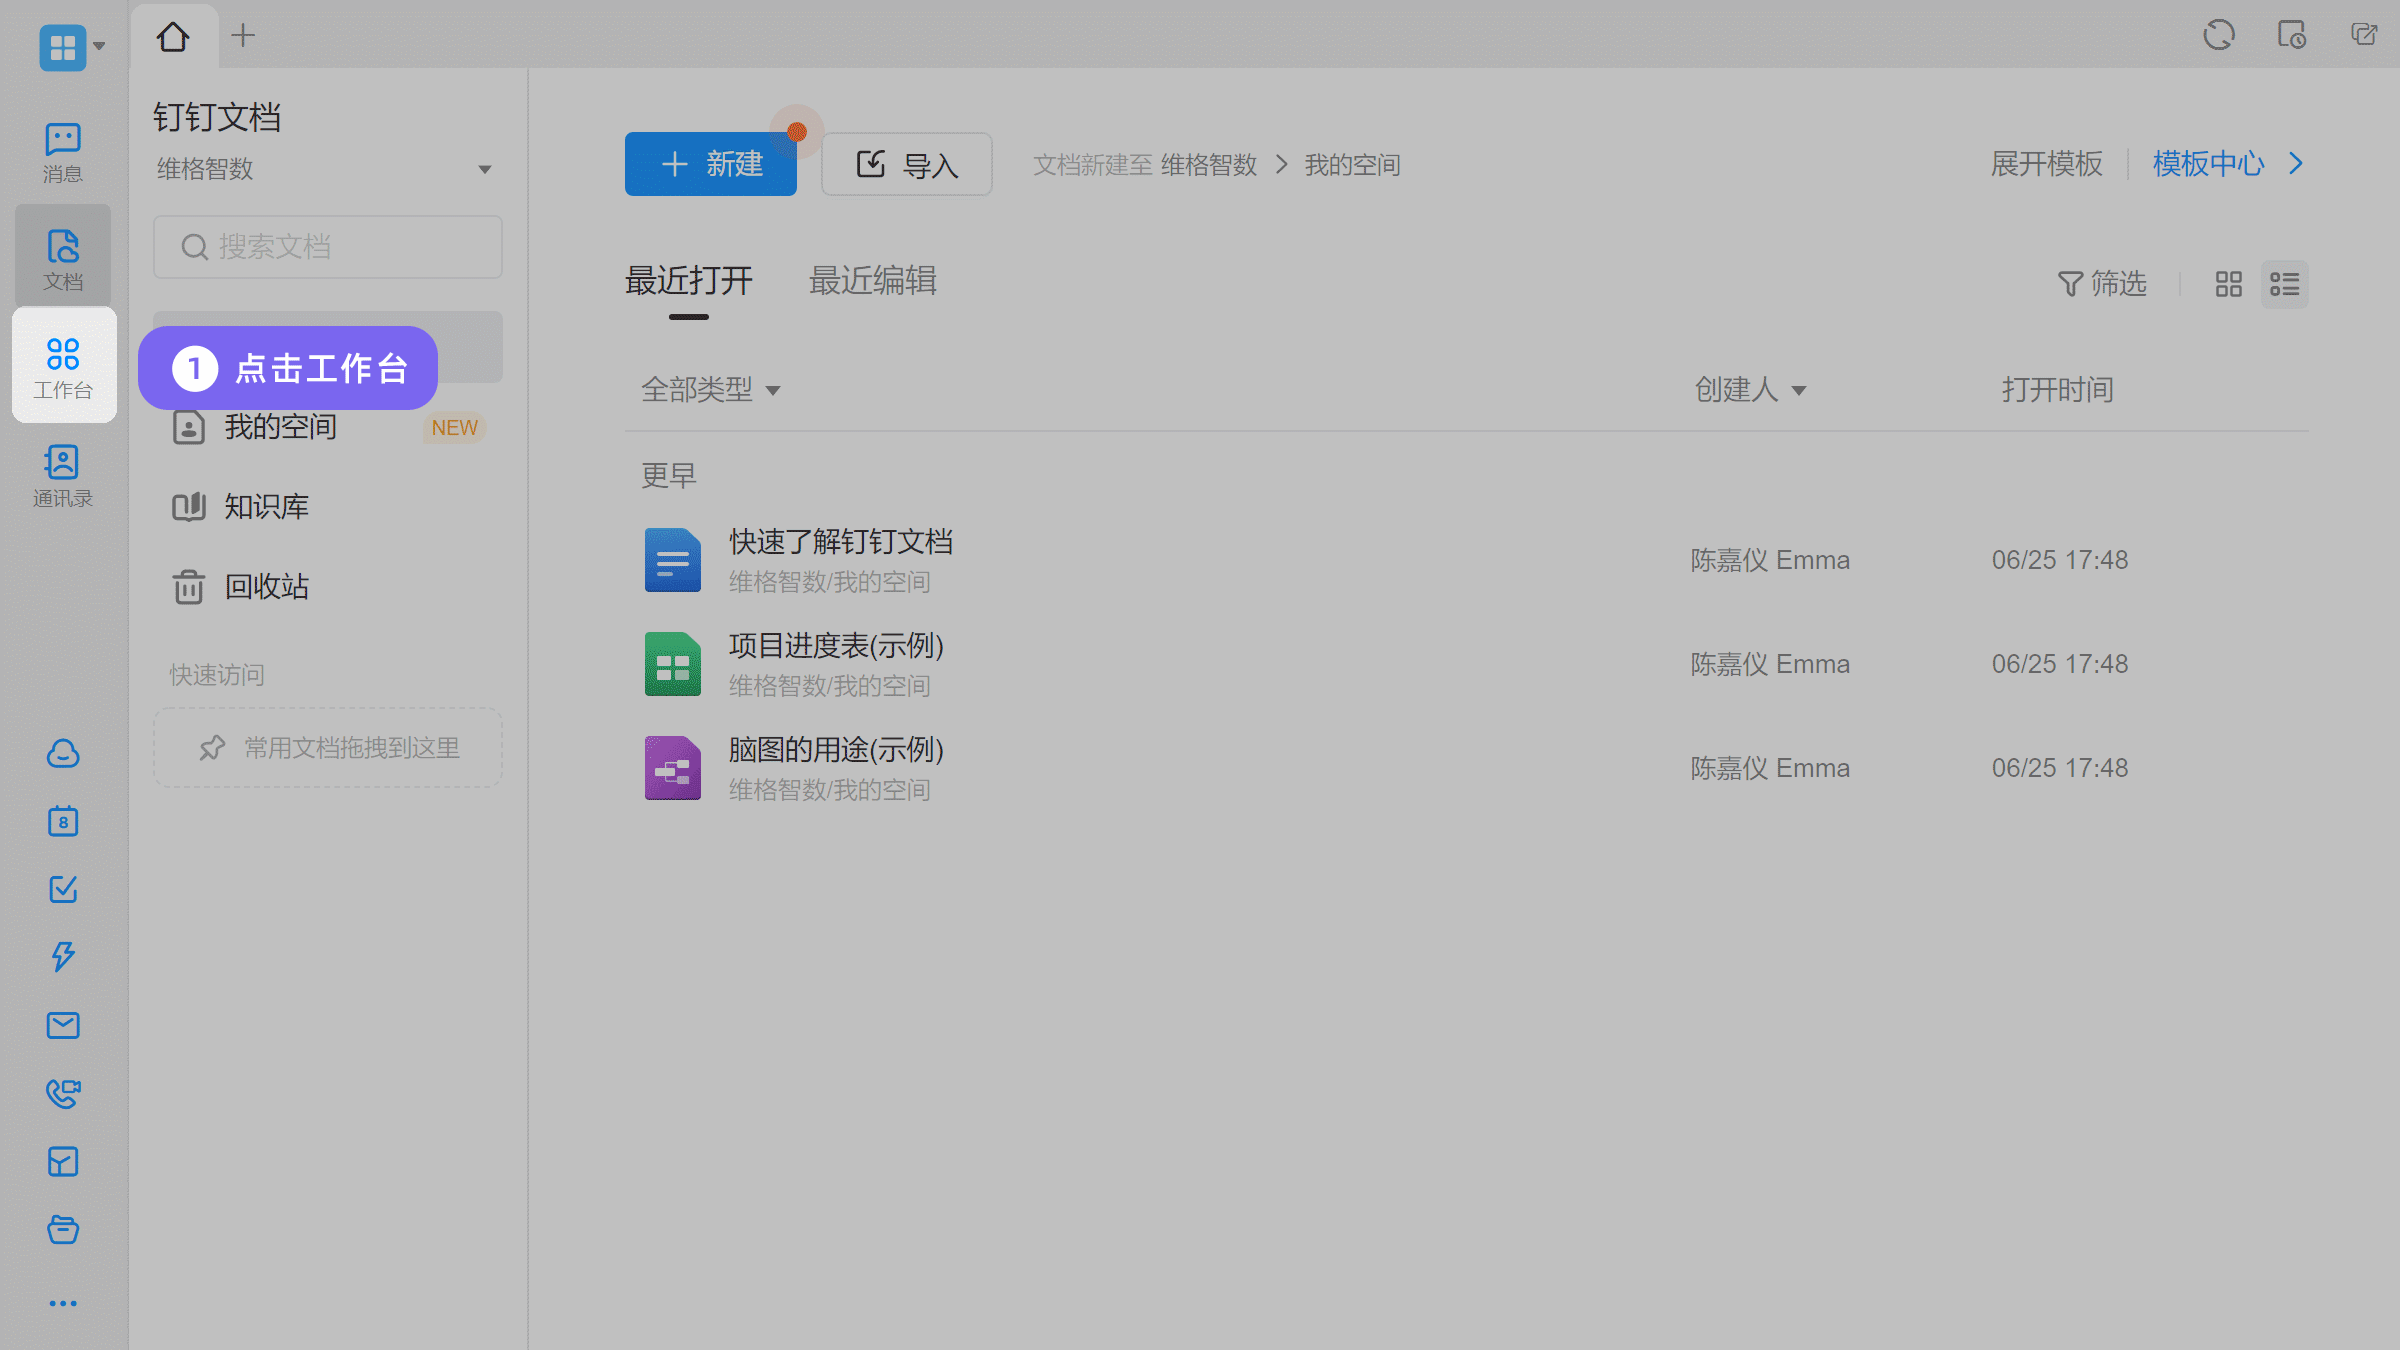Switch to list view layout
The height and width of the screenshot is (1350, 2400).
[2284, 284]
